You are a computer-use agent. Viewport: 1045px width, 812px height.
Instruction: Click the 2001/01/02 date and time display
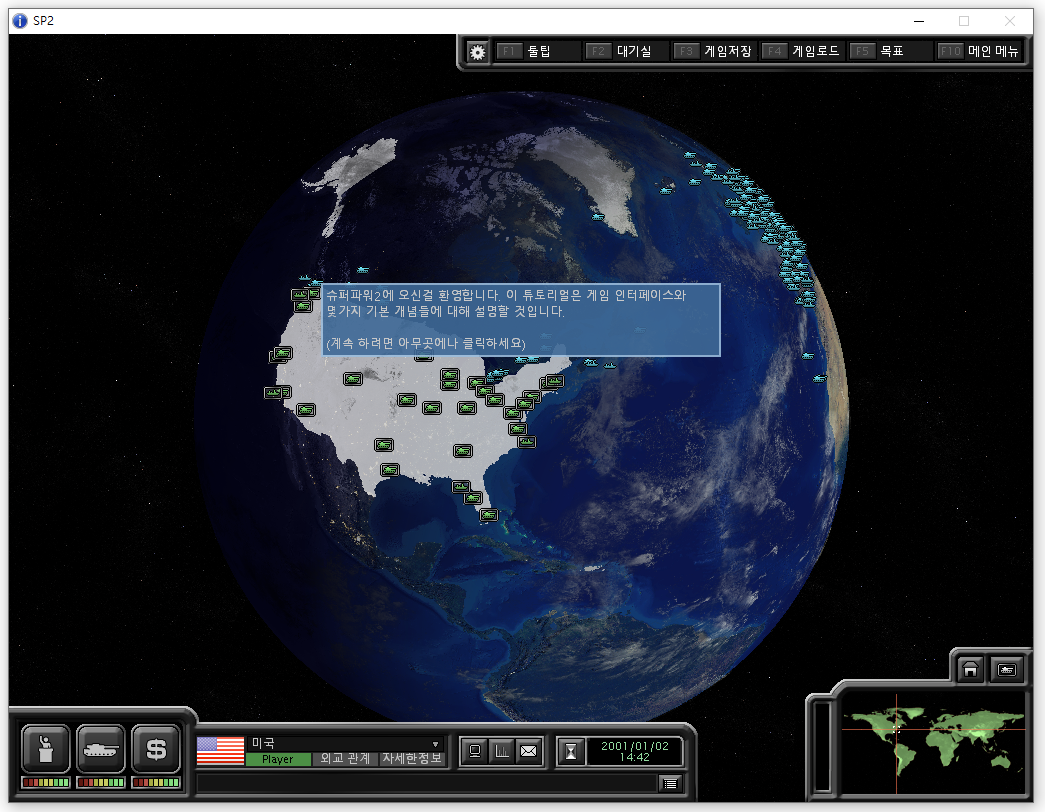(634, 751)
